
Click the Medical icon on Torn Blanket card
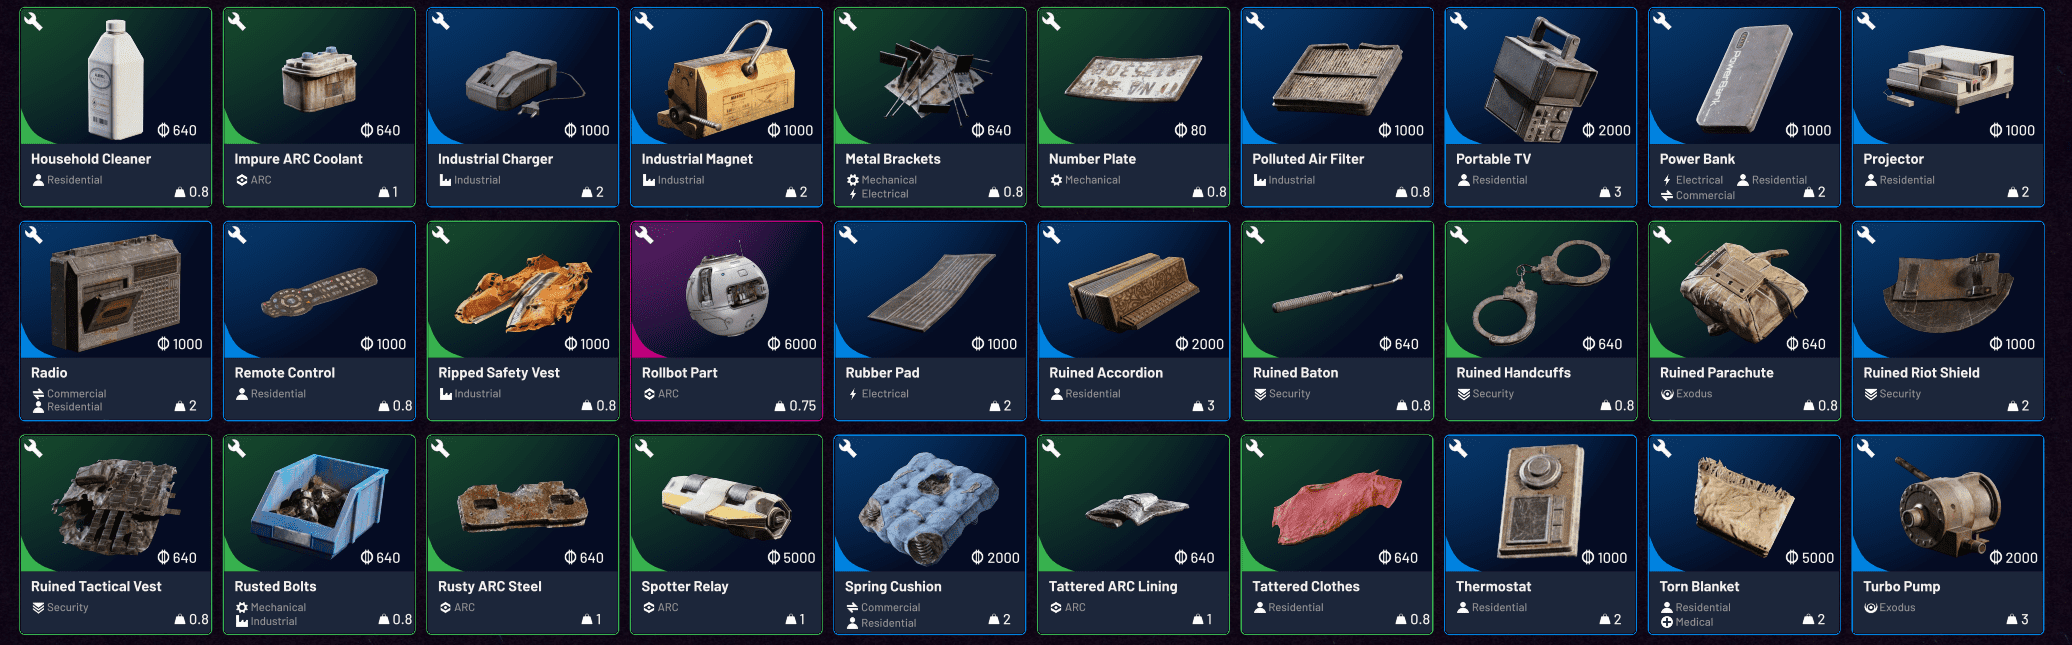point(1667,622)
